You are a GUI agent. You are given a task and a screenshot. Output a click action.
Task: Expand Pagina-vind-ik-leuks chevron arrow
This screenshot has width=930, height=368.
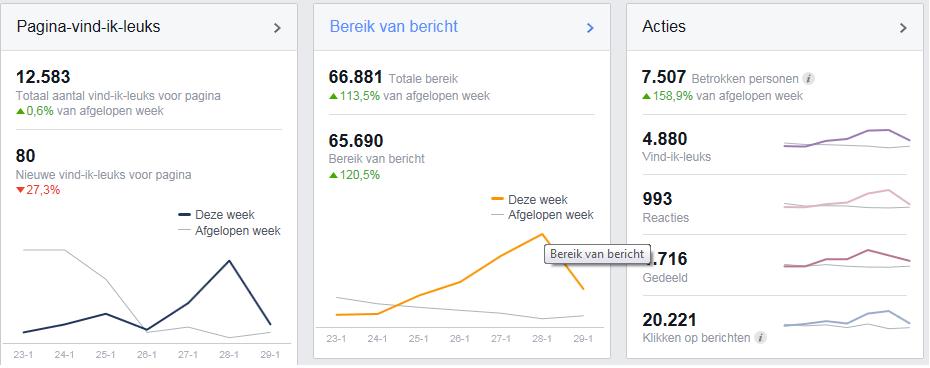[x=277, y=28]
